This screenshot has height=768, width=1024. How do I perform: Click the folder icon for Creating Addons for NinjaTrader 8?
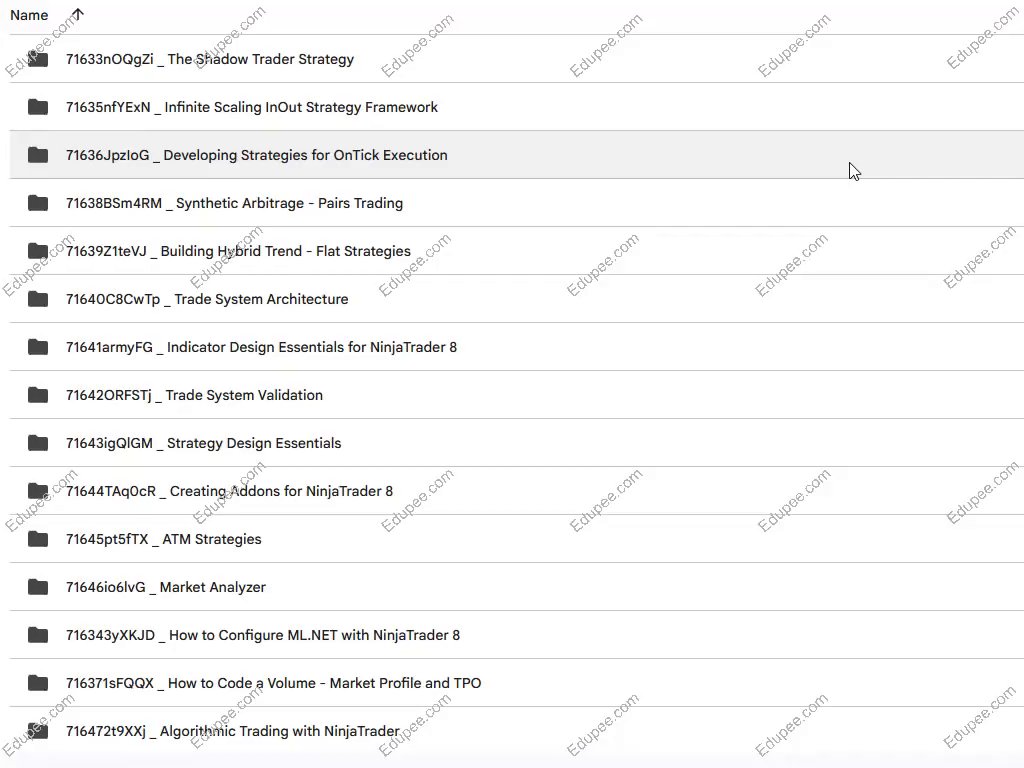pyautogui.click(x=38, y=491)
